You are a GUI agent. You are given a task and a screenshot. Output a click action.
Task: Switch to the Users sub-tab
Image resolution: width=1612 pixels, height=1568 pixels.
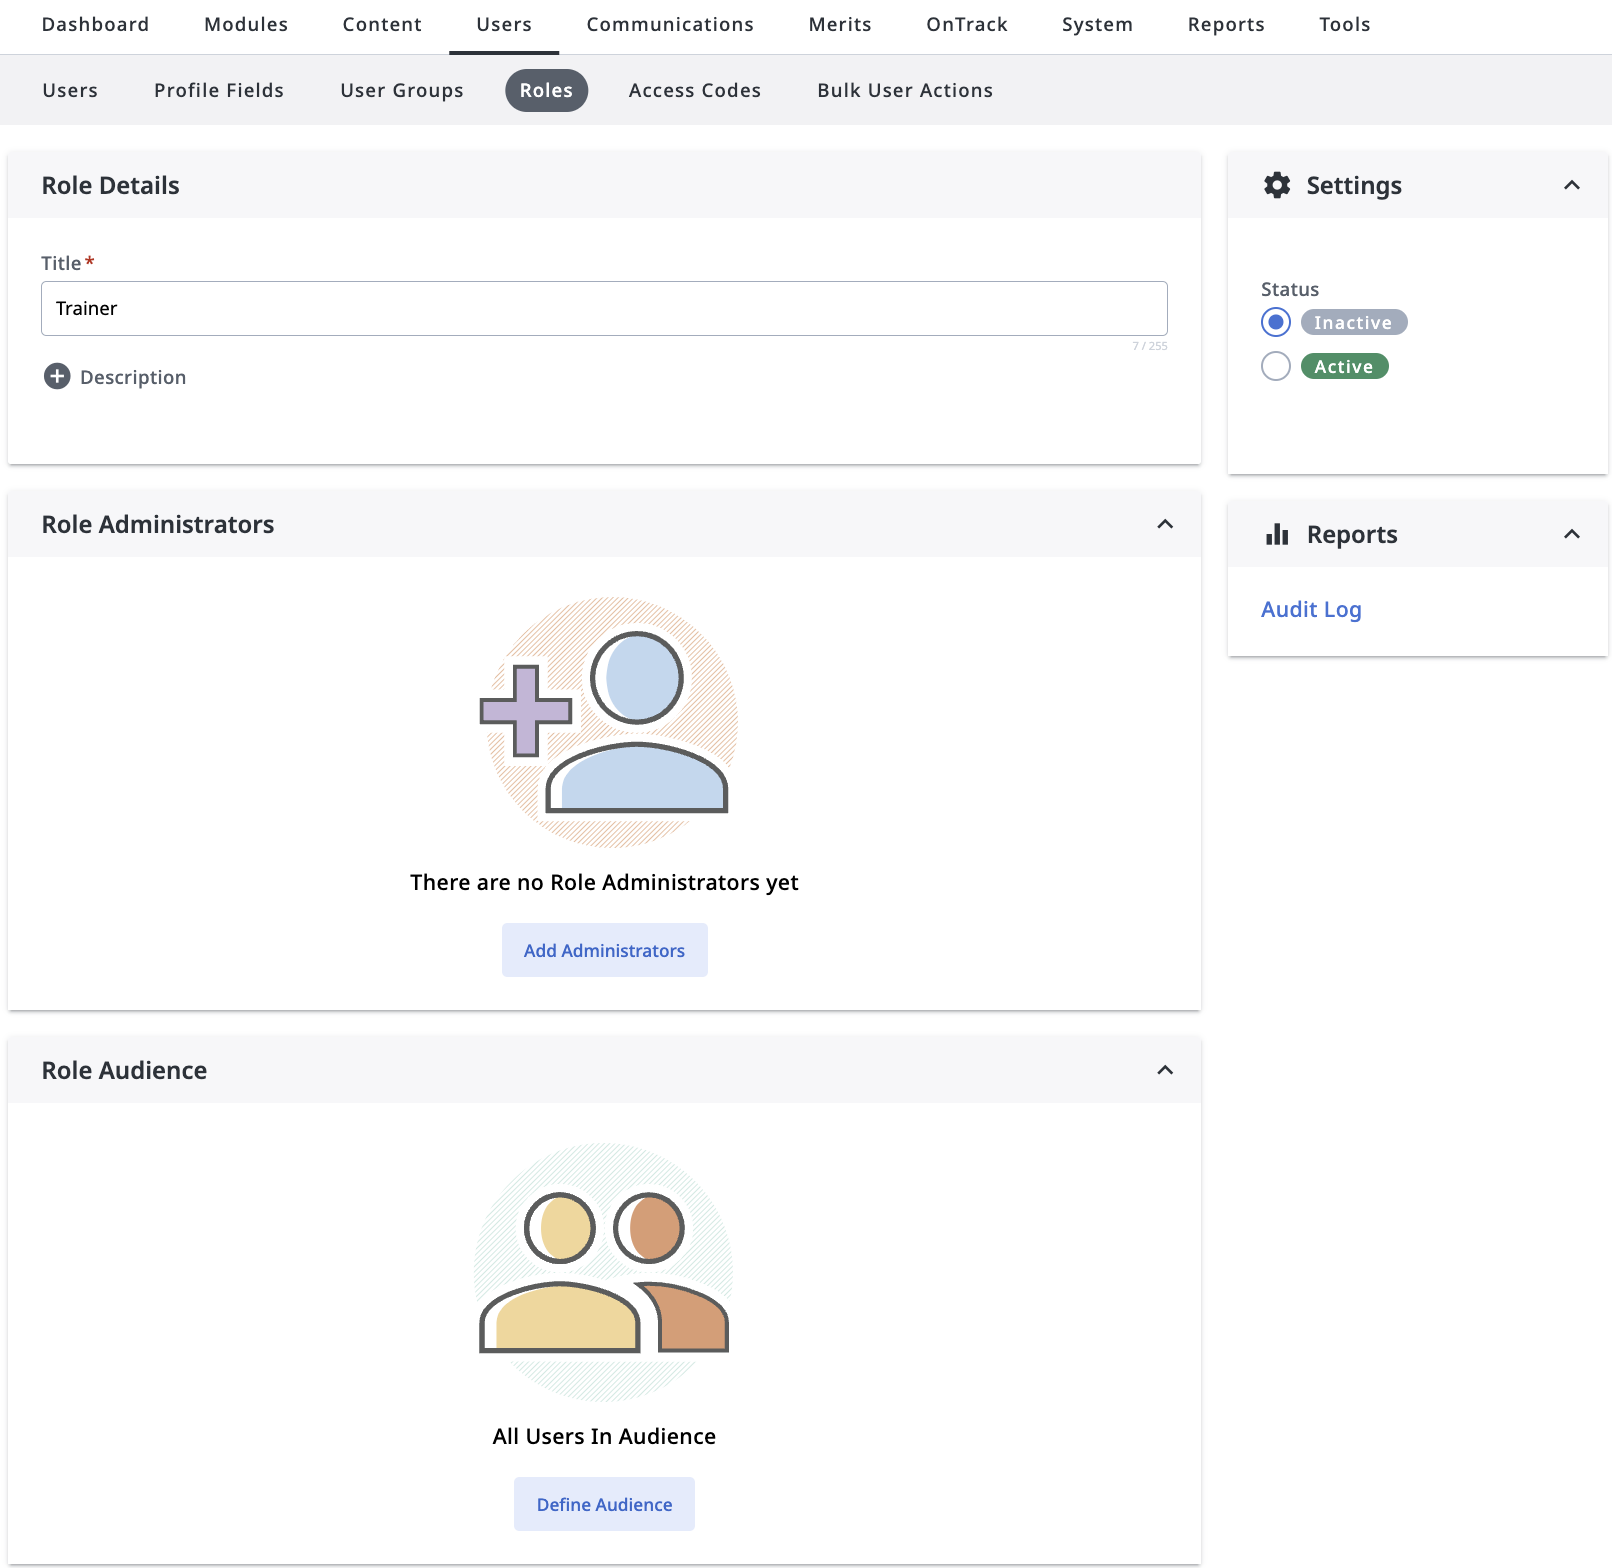click(70, 90)
